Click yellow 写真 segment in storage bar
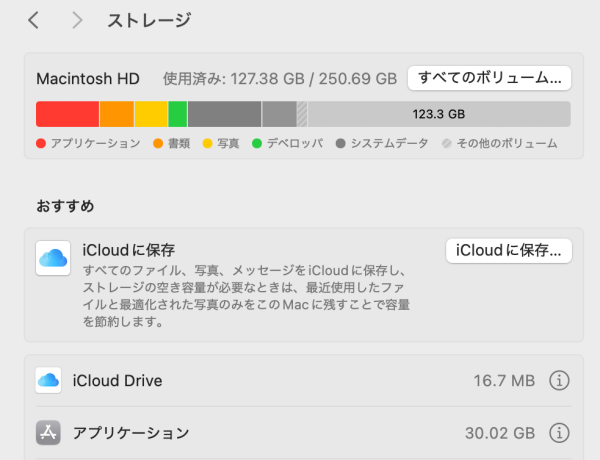This screenshot has height=460, width=600. (151, 114)
